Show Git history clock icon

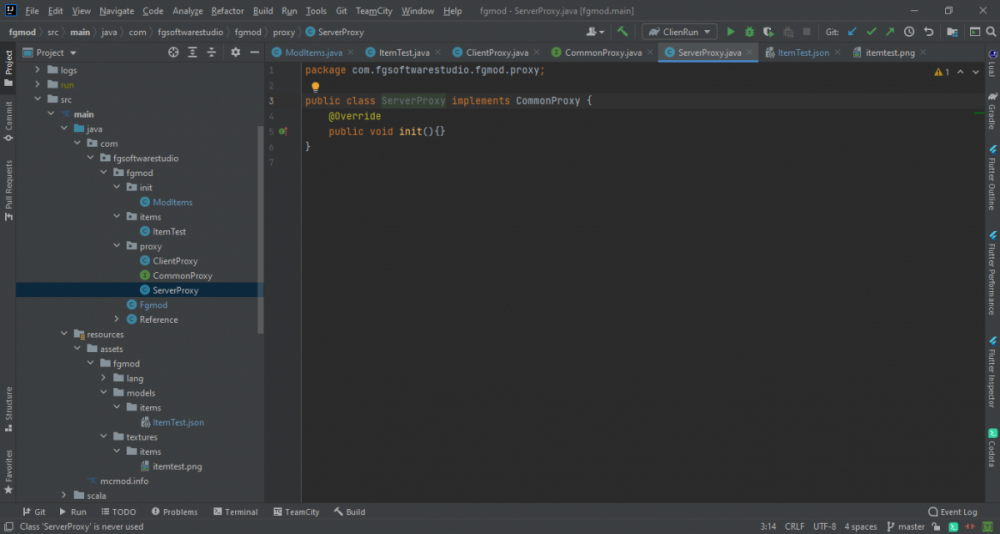(909, 31)
